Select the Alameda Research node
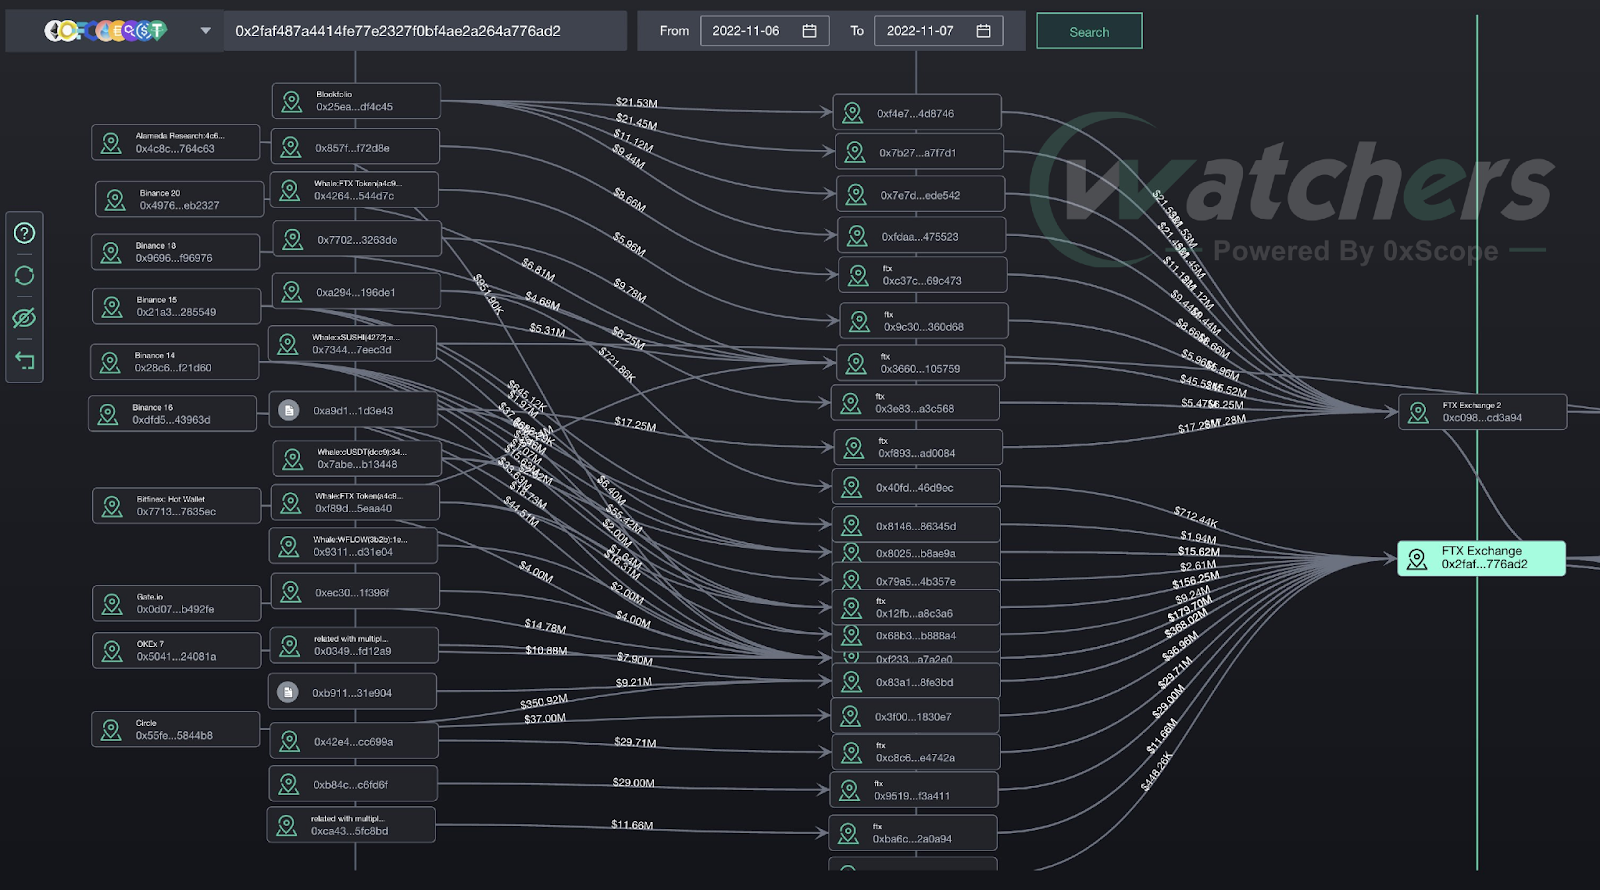This screenshot has height=890, width=1600. coord(176,142)
